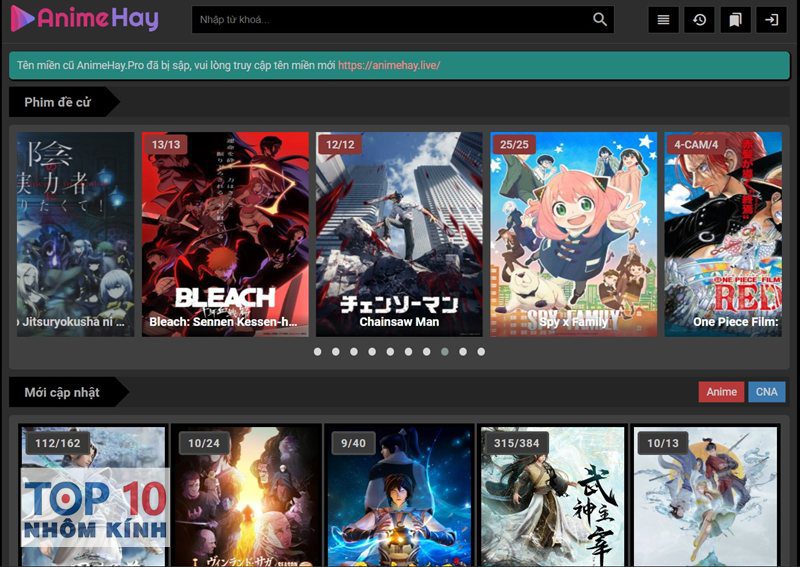The image size is (800, 567).
Task: Select the Anime filter button
Action: pos(721,392)
